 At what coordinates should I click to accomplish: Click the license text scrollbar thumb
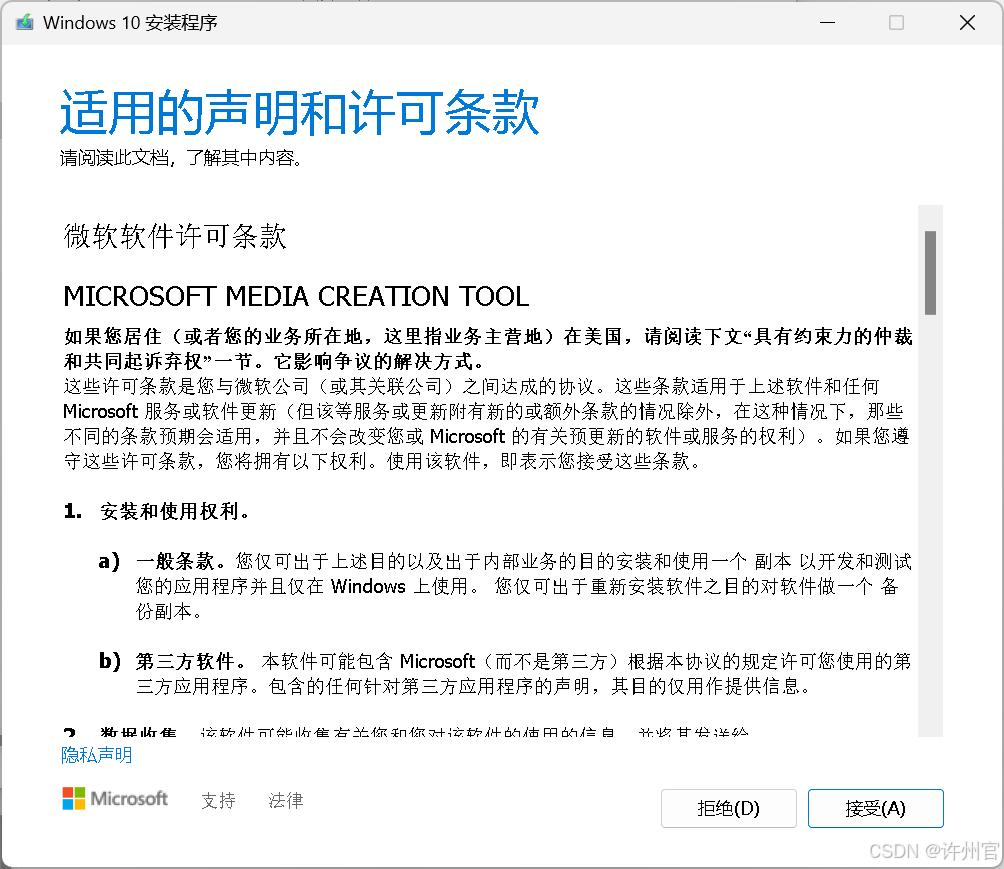tap(930, 273)
